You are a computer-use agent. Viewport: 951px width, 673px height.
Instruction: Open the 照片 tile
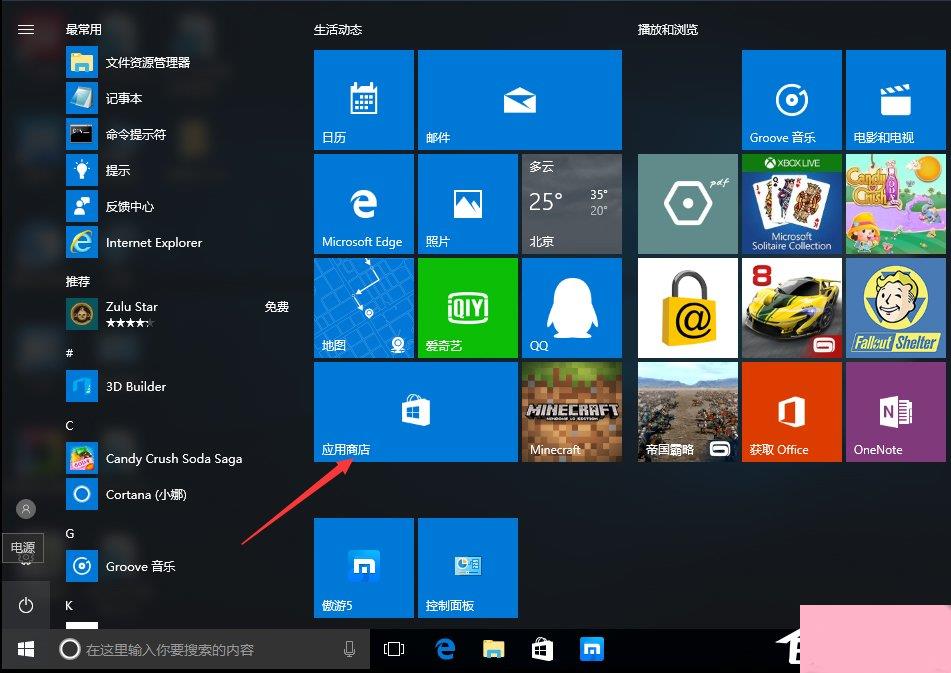tap(468, 204)
